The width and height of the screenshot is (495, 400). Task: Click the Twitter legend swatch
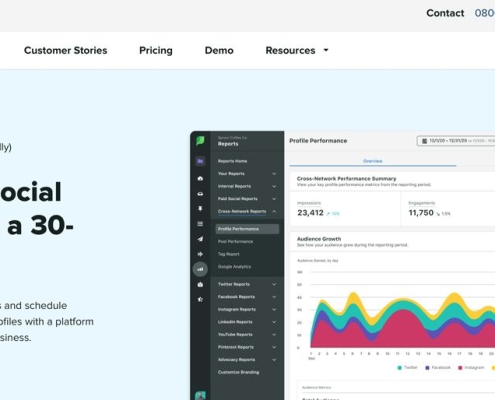(x=399, y=368)
